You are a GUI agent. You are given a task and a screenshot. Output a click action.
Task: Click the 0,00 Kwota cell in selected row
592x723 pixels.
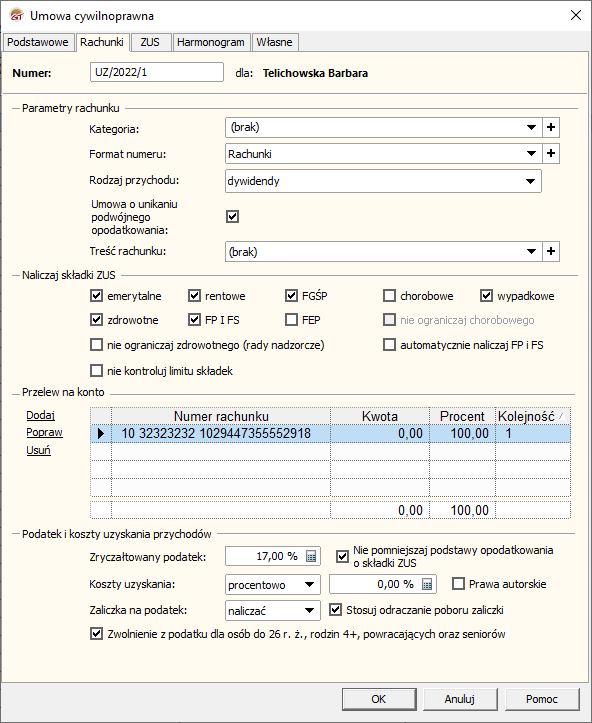pos(379,433)
